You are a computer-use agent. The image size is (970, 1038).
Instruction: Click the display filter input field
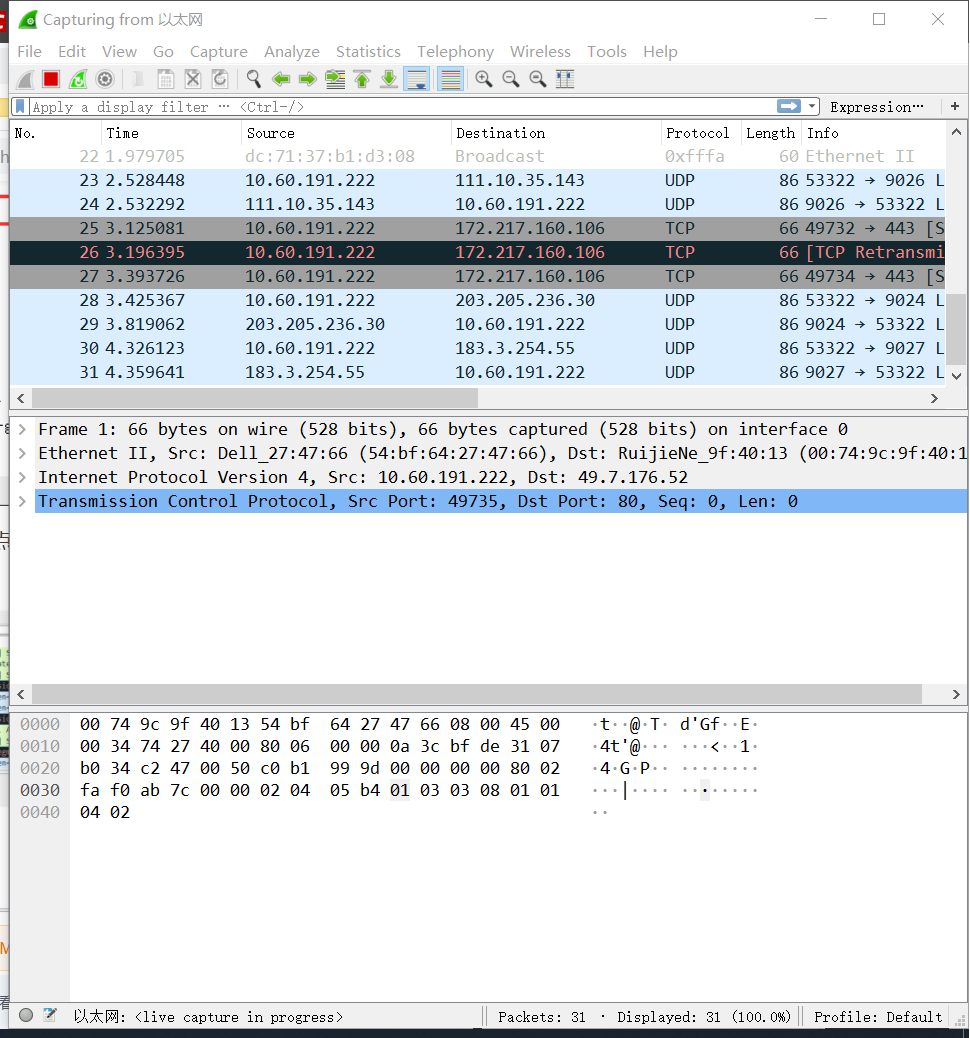point(403,107)
